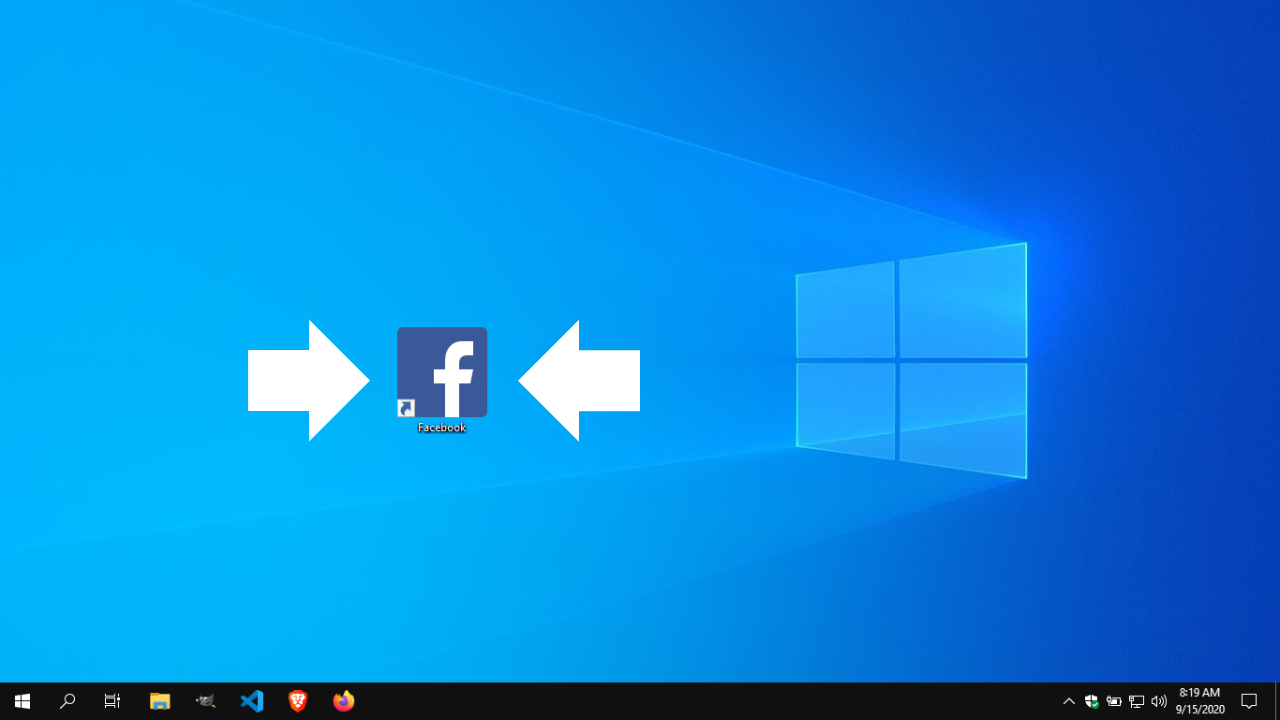Open network connection tray icon
The image size is (1280, 720).
click(x=1136, y=701)
